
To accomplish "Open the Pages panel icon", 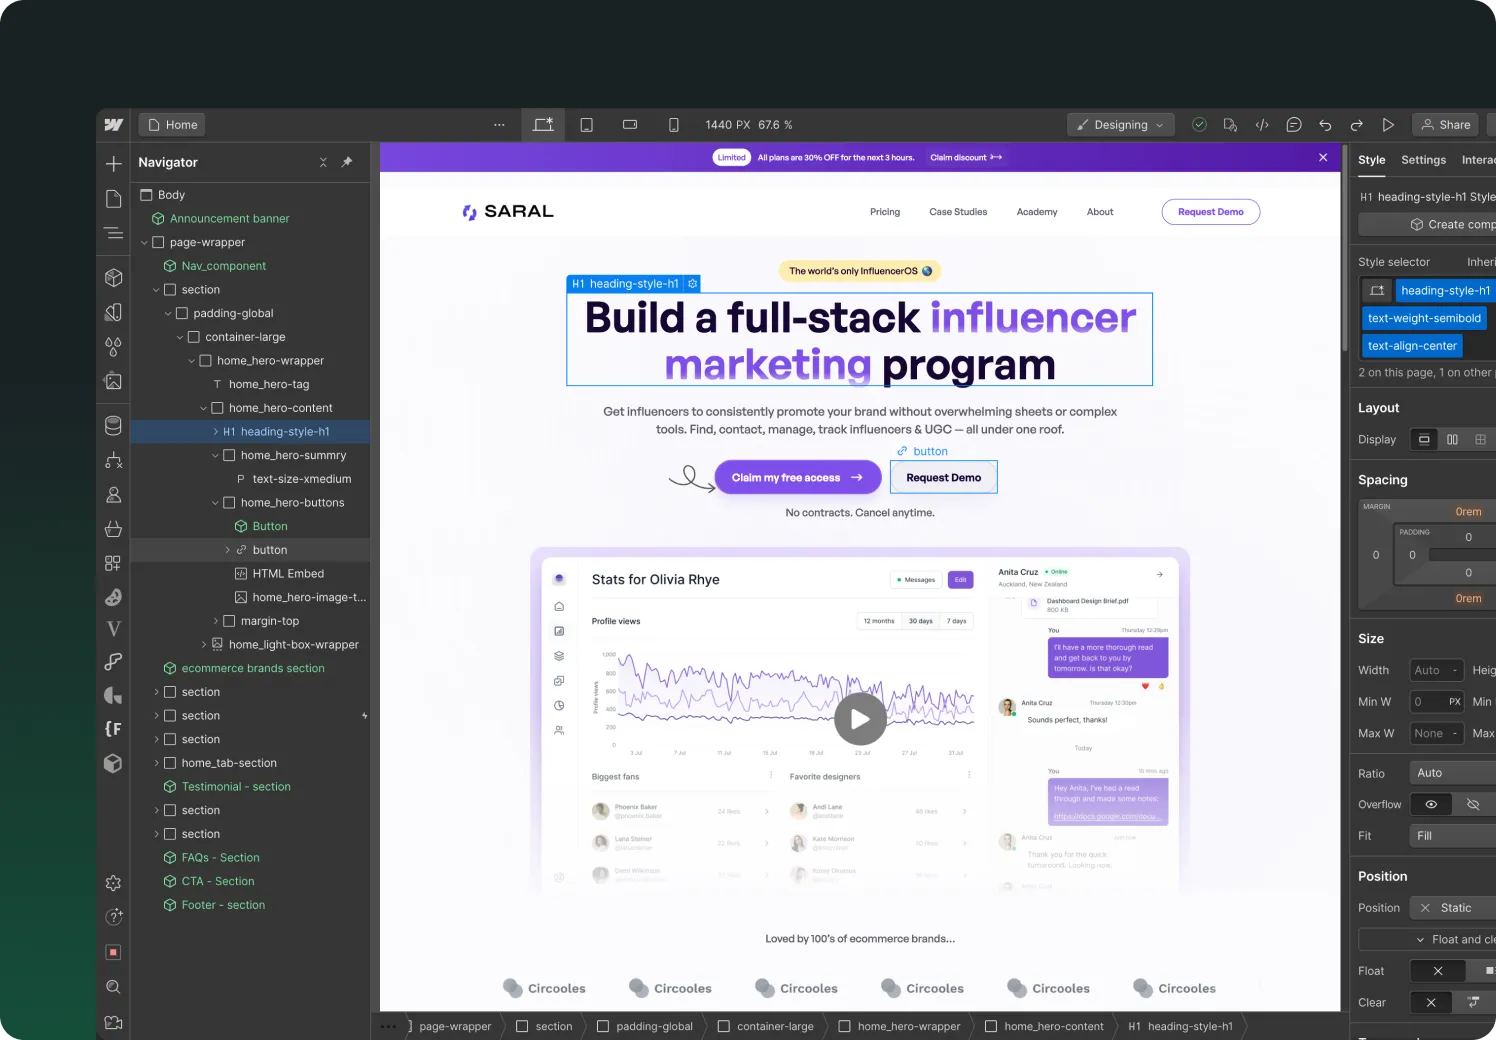I will [114, 199].
